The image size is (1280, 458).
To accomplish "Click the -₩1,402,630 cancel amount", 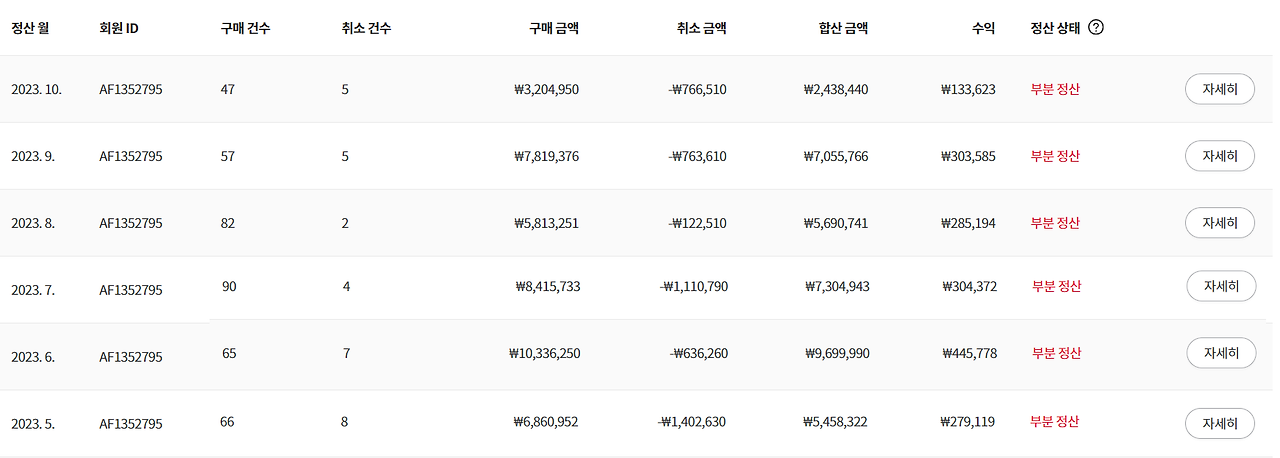I will pyautogui.click(x=692, y=422).
